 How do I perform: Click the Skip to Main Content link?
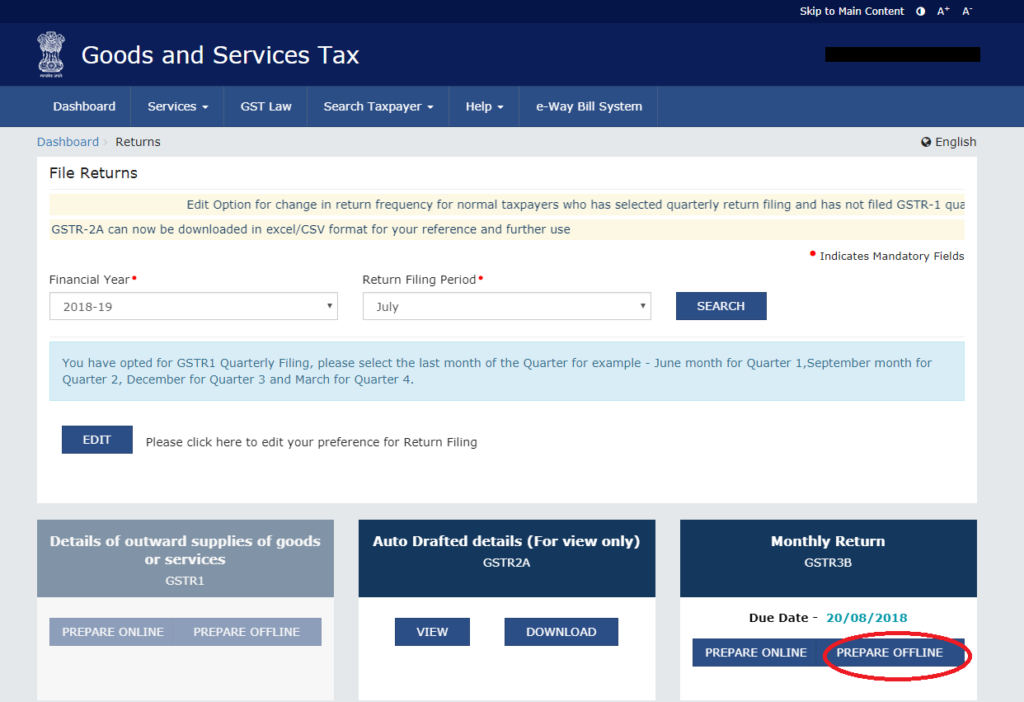point(851,11)
